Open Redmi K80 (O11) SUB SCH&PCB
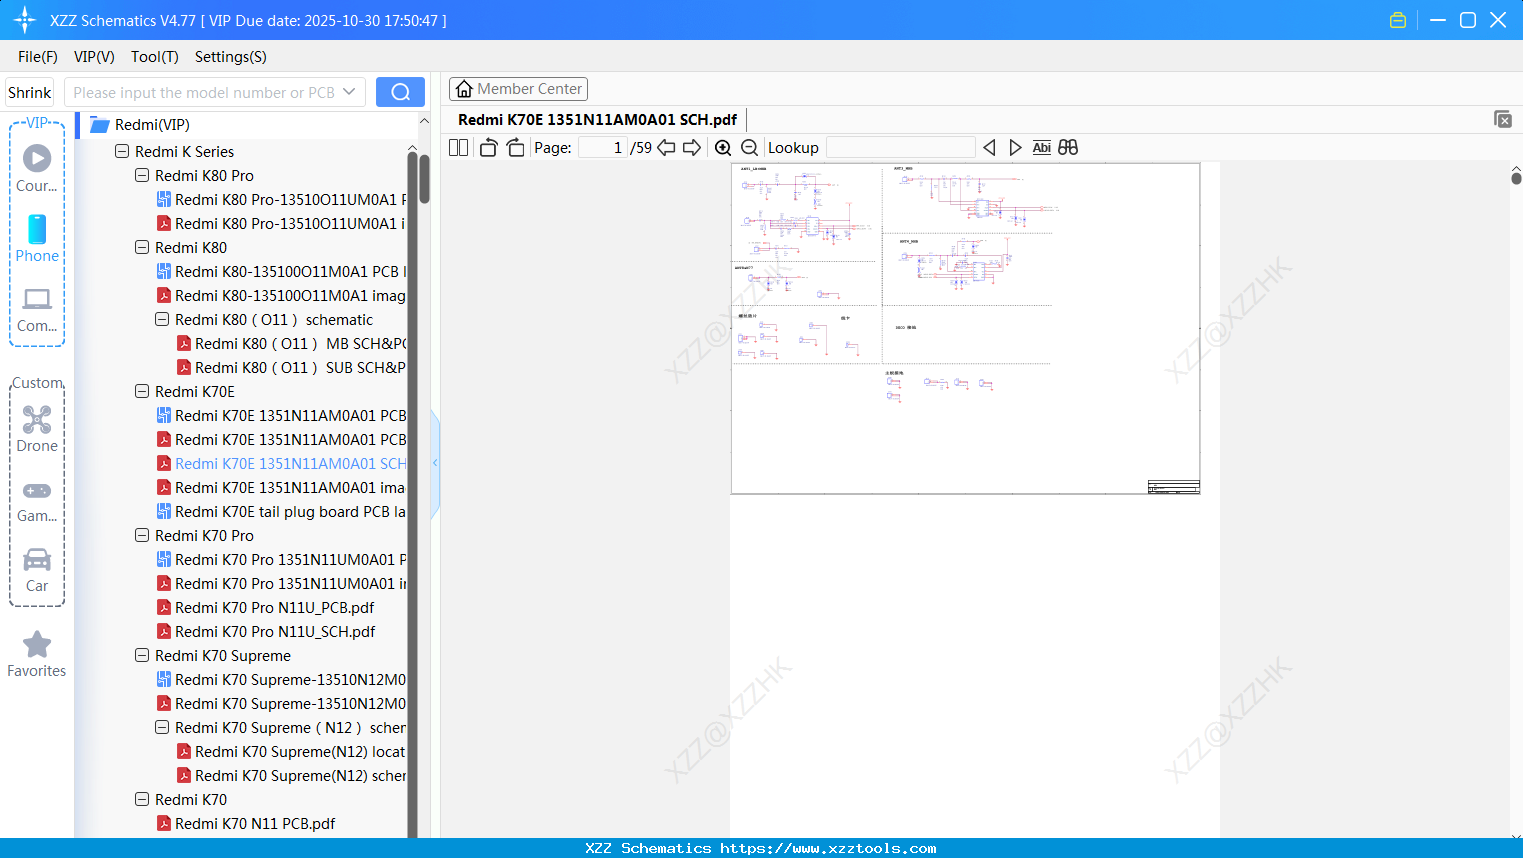This screenshot has height=858, width=1523. tap(291, 367)
